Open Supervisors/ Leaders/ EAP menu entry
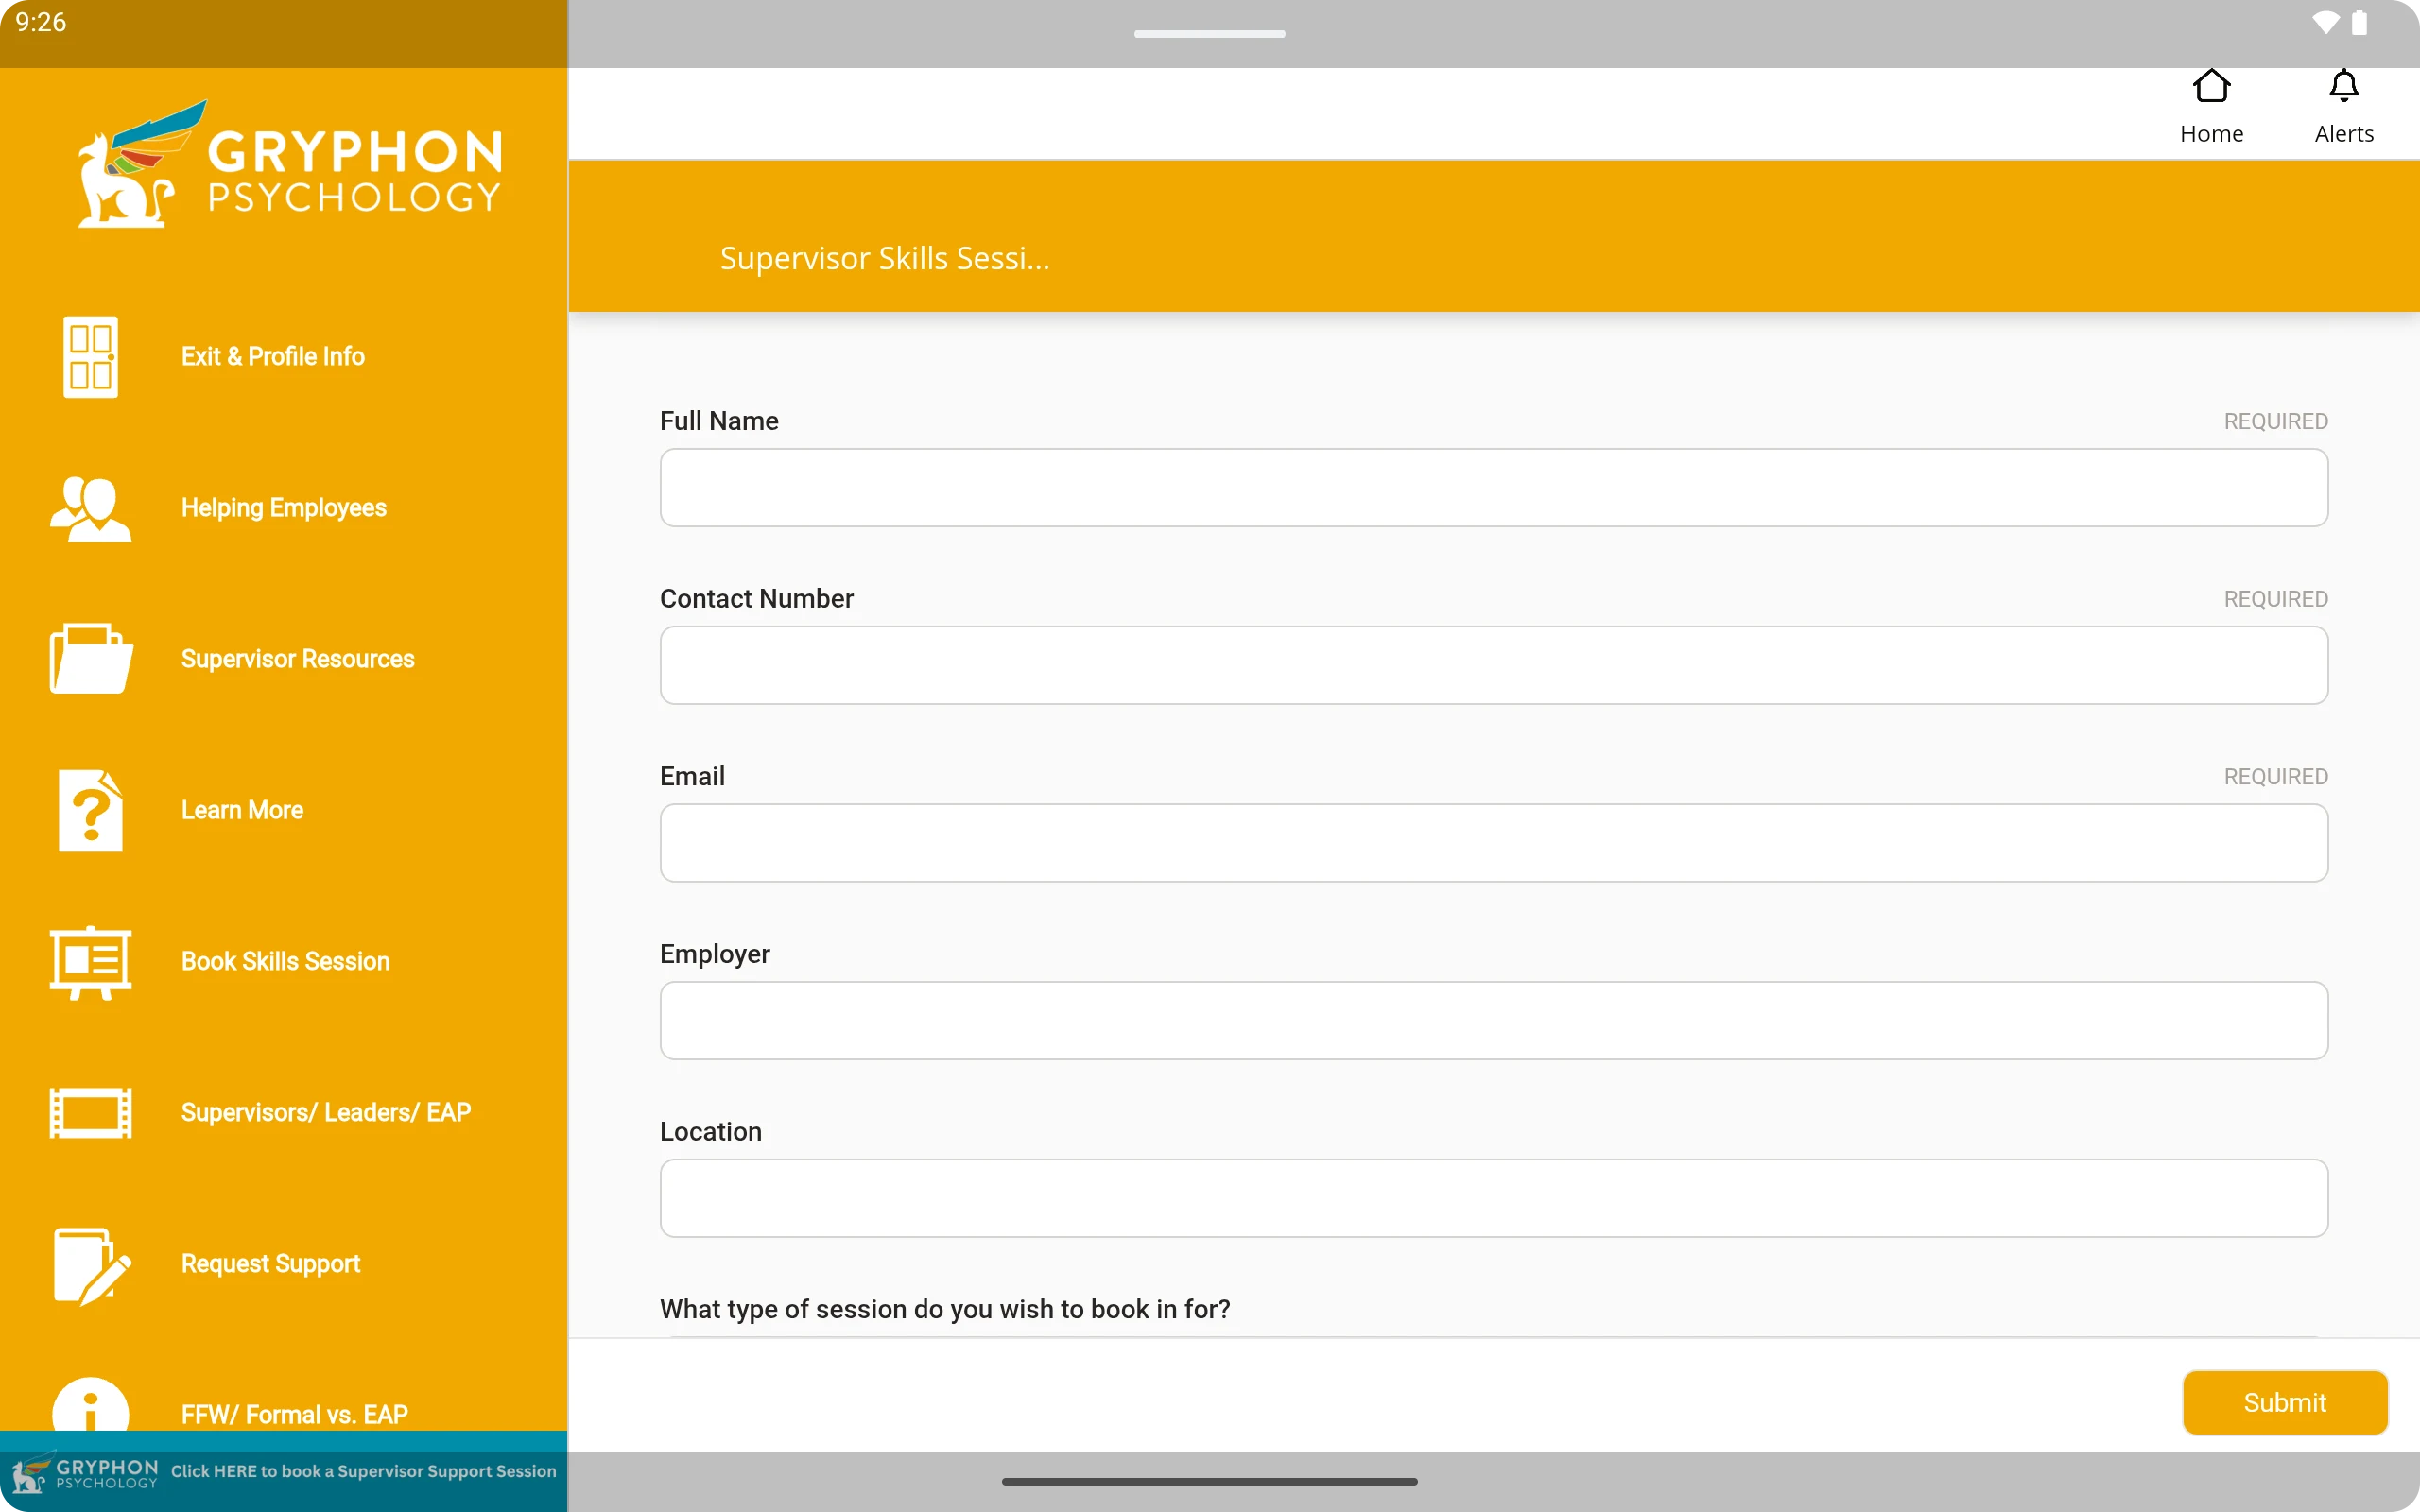2420x1512 pixels. point(283,1112)
